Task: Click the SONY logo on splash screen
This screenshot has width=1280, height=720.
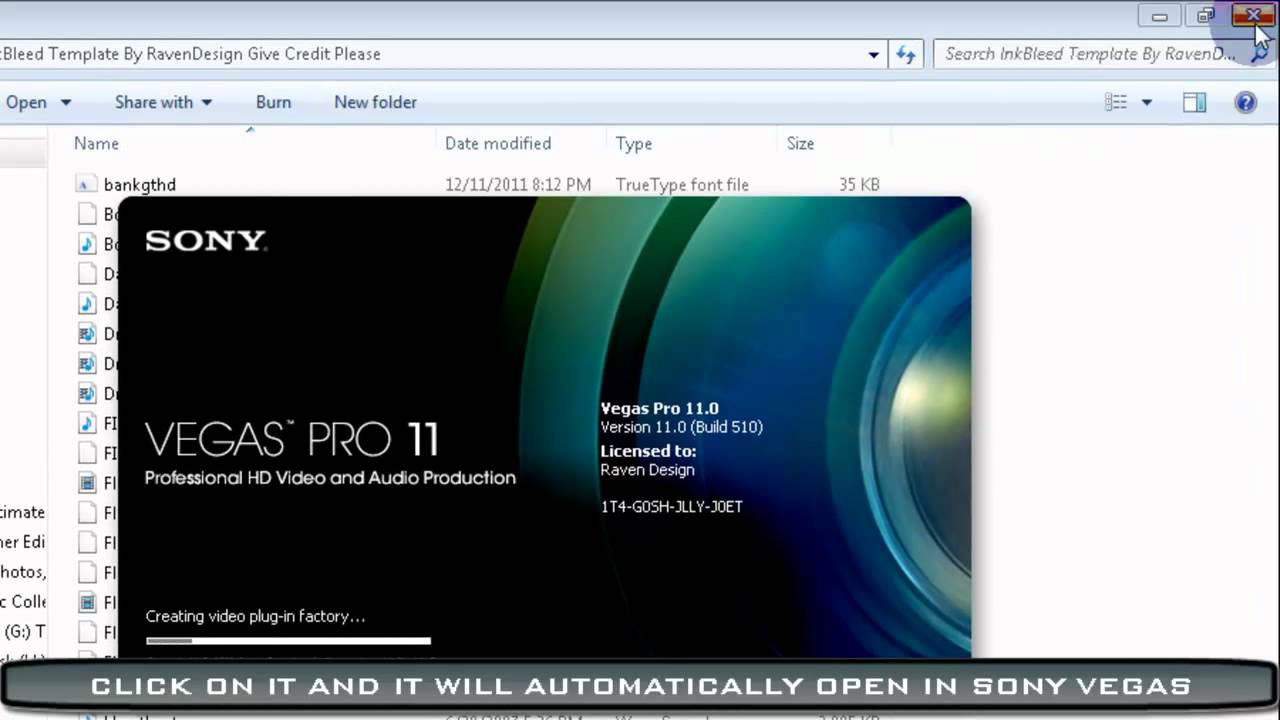Action: point(205,241)
